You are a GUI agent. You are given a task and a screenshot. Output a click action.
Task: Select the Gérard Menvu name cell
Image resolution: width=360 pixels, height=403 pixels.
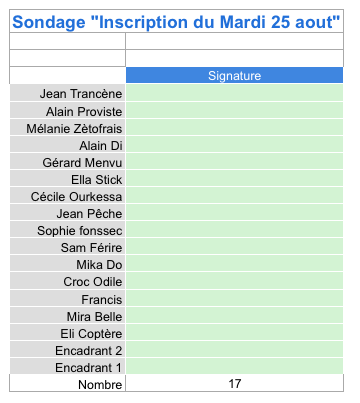(68, 162)
